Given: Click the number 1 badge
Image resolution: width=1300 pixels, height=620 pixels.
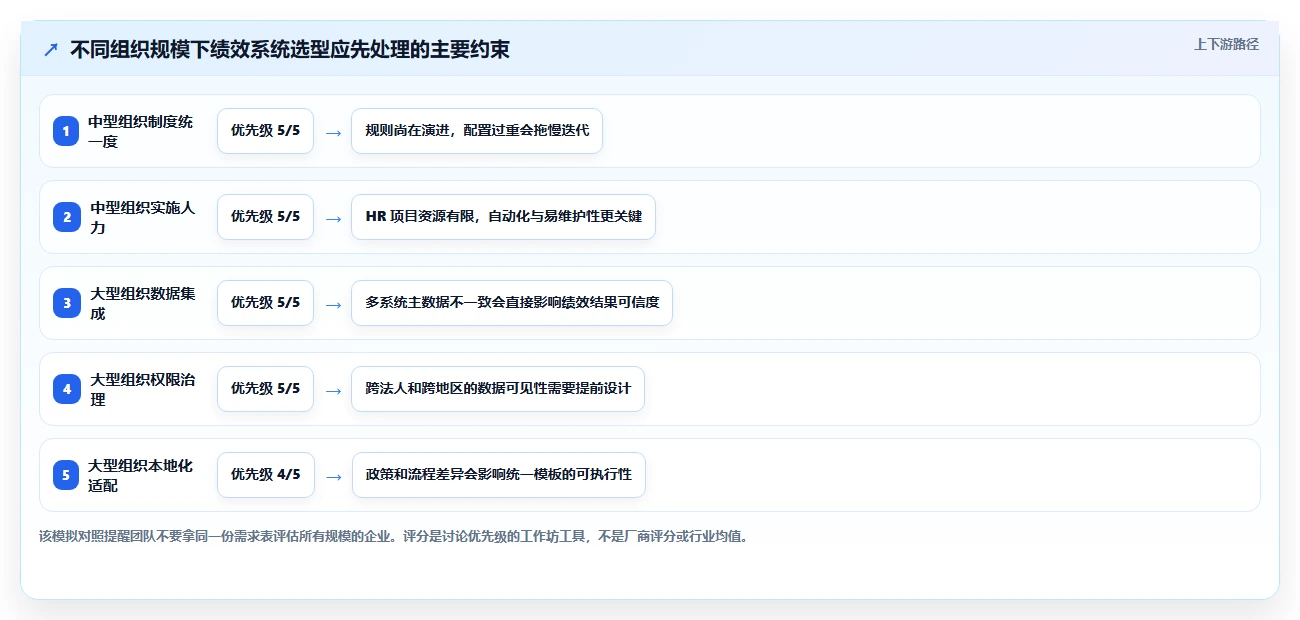Looking at the screenshot, I should click(66, 131).
